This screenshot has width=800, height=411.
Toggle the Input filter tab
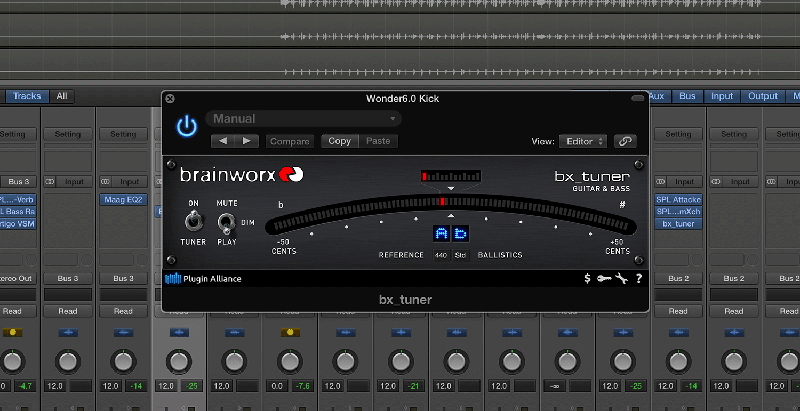[722, 96]
